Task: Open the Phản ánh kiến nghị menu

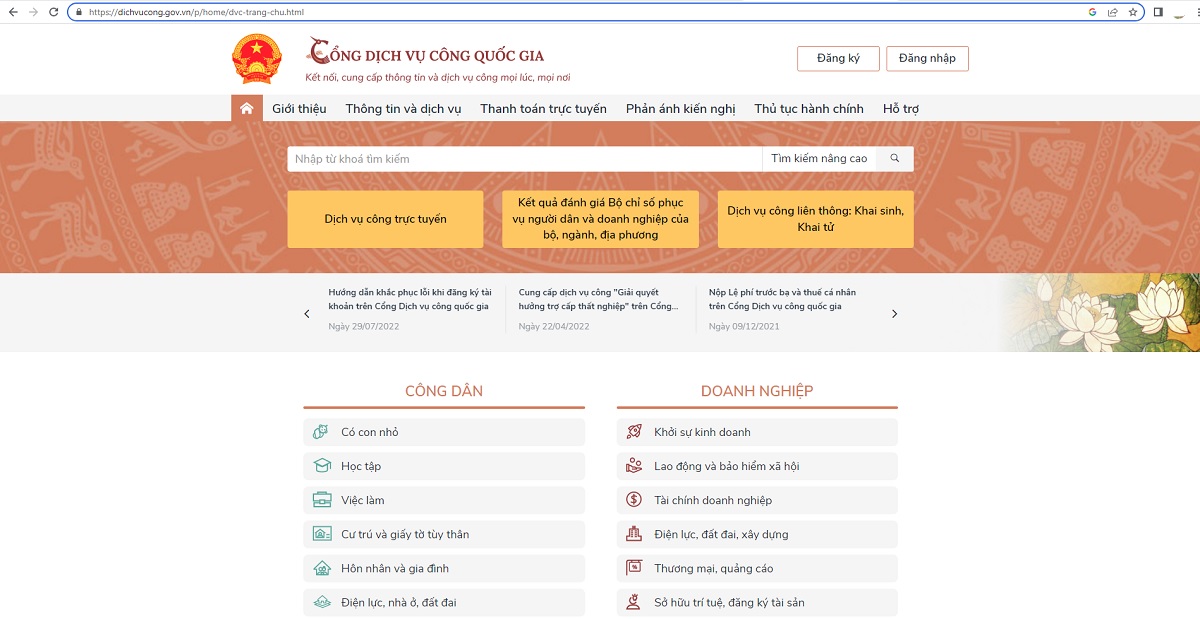Action: [x=680, y=108]
